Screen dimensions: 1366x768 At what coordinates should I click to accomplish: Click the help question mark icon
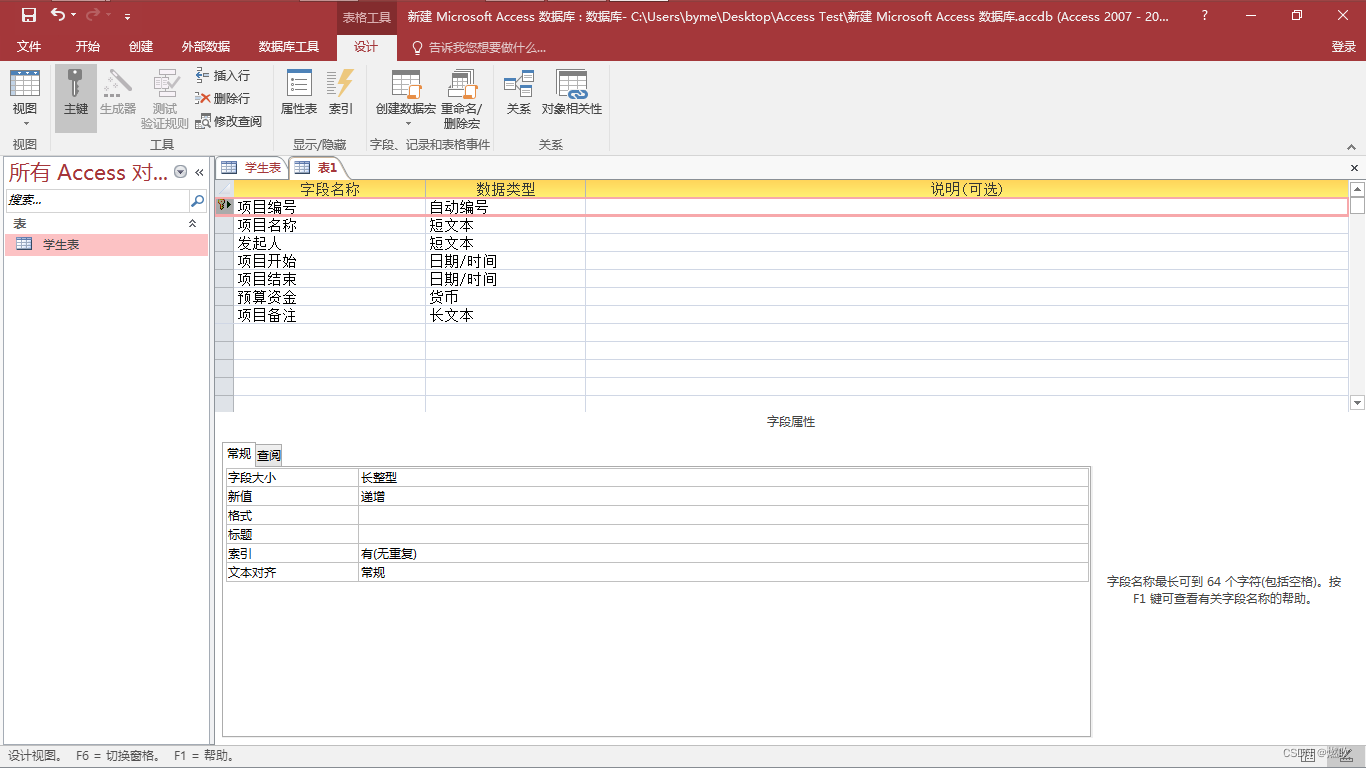pyautogui.click(x=1204, y=16)
